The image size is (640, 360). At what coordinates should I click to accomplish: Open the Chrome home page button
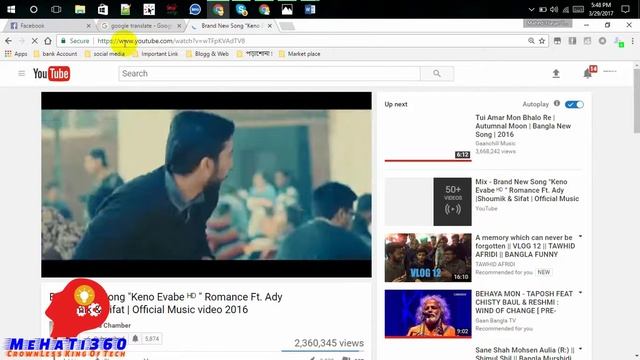pyautogui.click(x=48, y=41)
